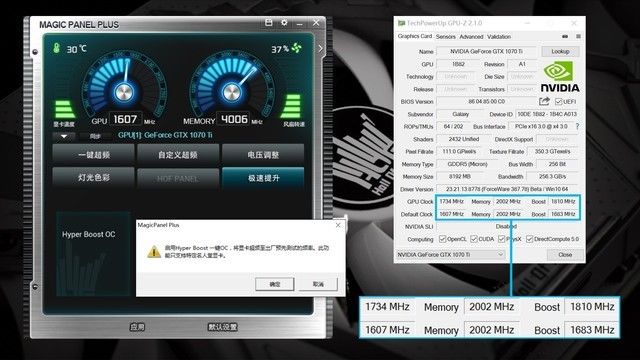Open the GPU-Z hamburger menu icon
Viewport: 640px width, 360px height.
tap(578, 36)
